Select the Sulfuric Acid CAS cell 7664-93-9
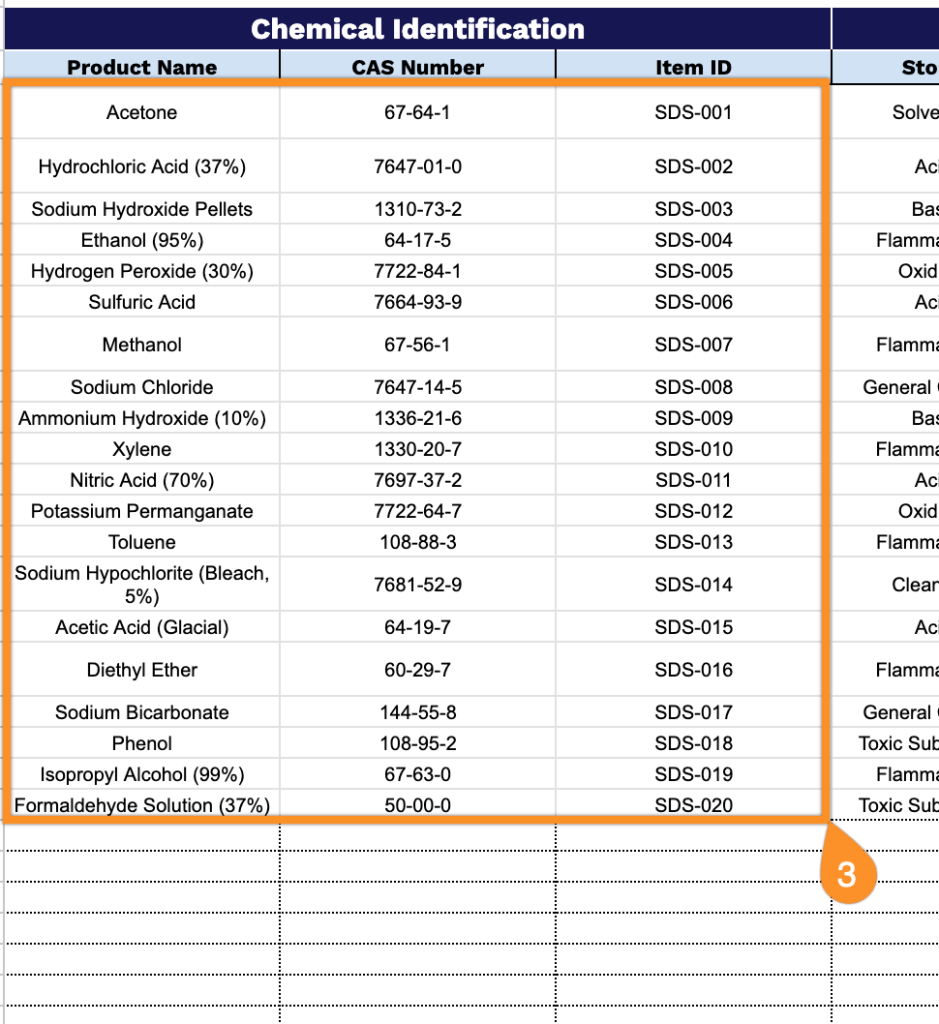939x1024 pixels. coord(417,302)
